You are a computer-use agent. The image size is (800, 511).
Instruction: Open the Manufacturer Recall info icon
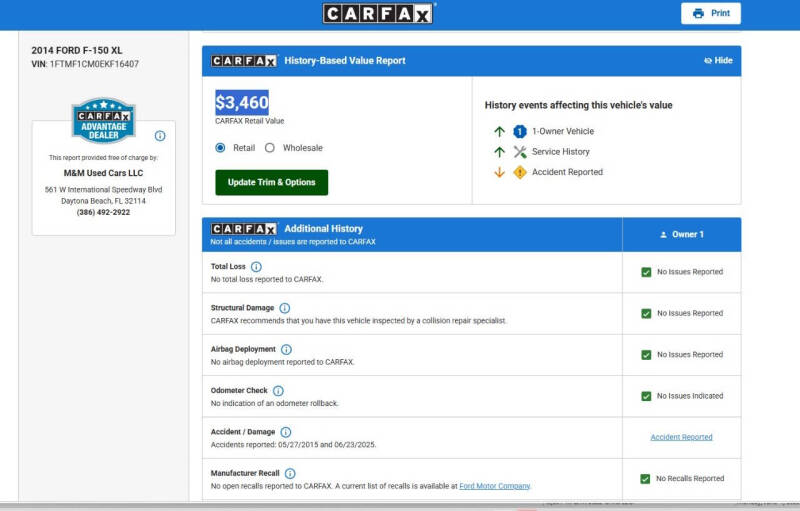pos(290,473)
